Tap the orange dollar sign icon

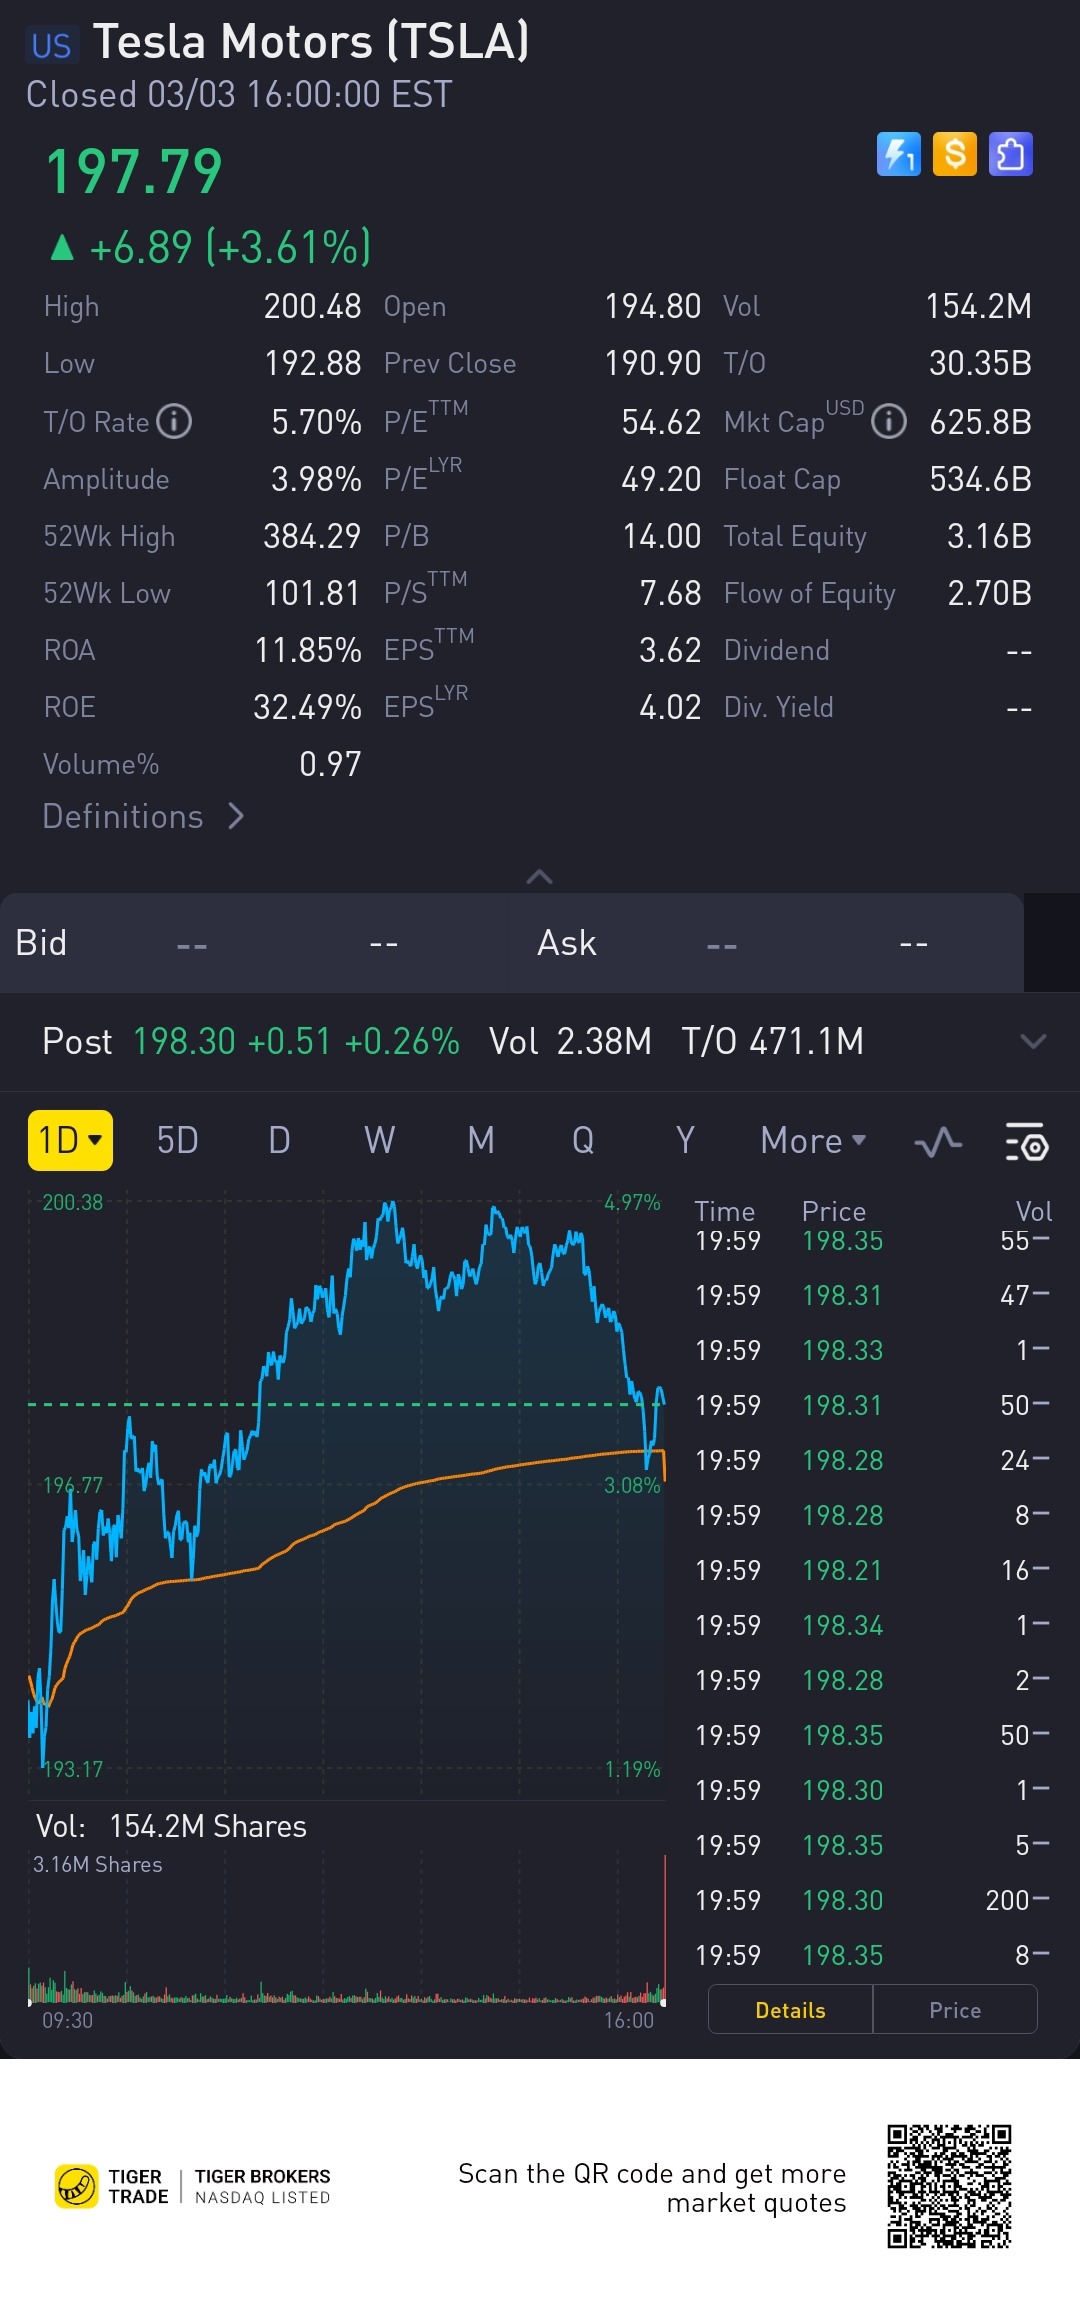(954, 155)
